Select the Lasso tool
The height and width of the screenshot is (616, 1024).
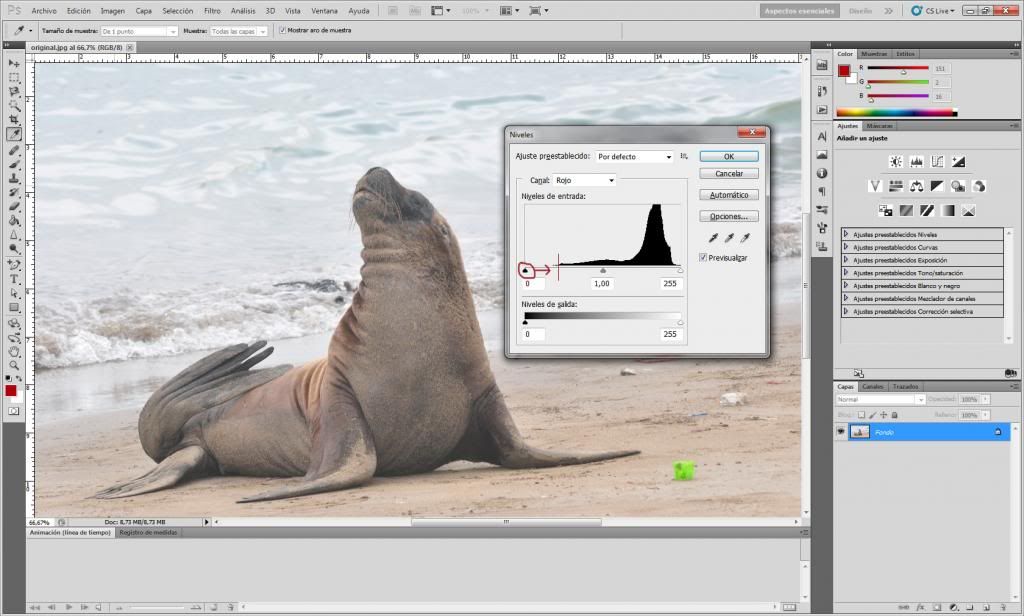(x=14, y=91)
